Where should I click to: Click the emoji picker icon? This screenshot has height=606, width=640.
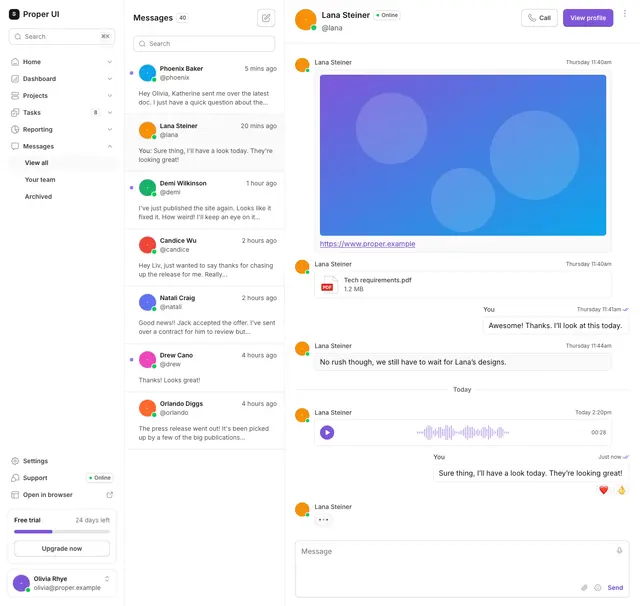point(598,588)
